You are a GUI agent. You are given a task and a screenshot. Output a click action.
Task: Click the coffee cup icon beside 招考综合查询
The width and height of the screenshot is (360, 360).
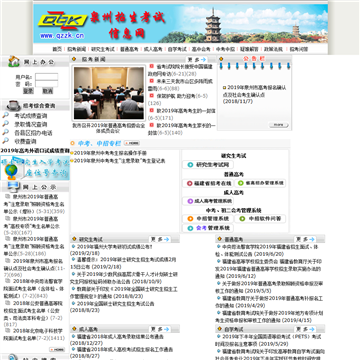[13, 105]
